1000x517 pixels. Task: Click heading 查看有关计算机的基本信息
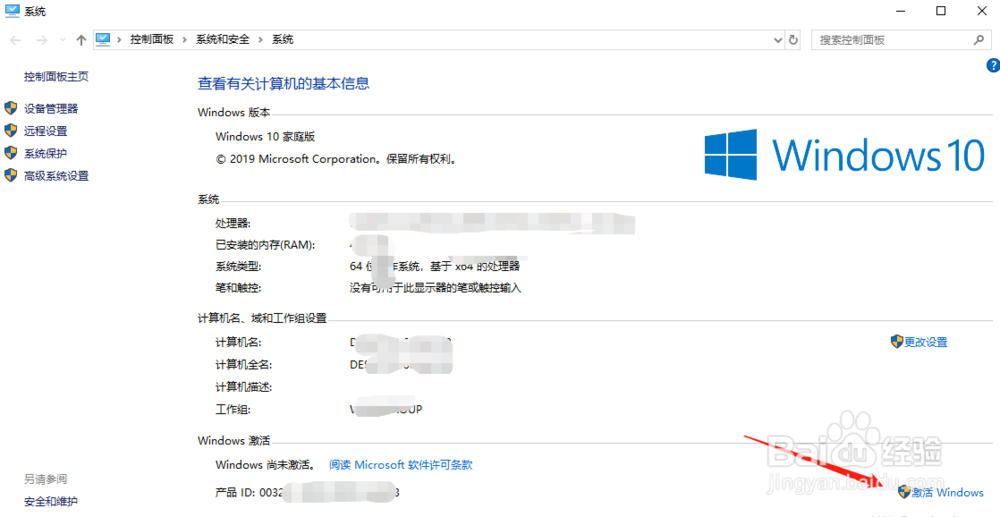[x=284, y=84]
